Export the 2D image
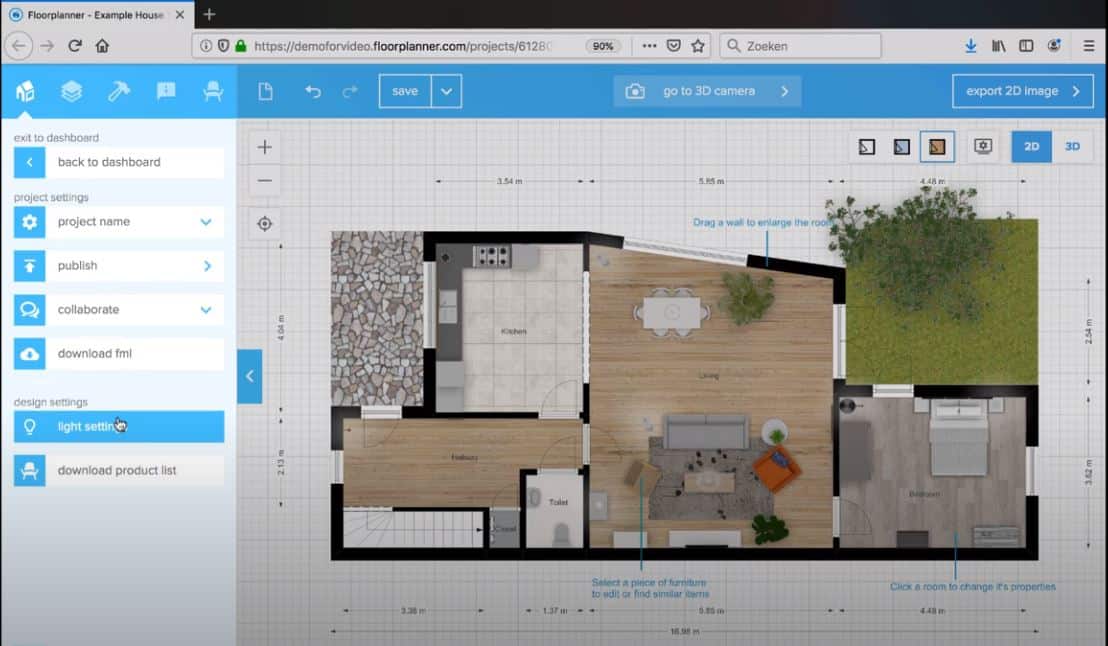Viewport: 1108px width, 646px height. click(x=1022, y=91)
